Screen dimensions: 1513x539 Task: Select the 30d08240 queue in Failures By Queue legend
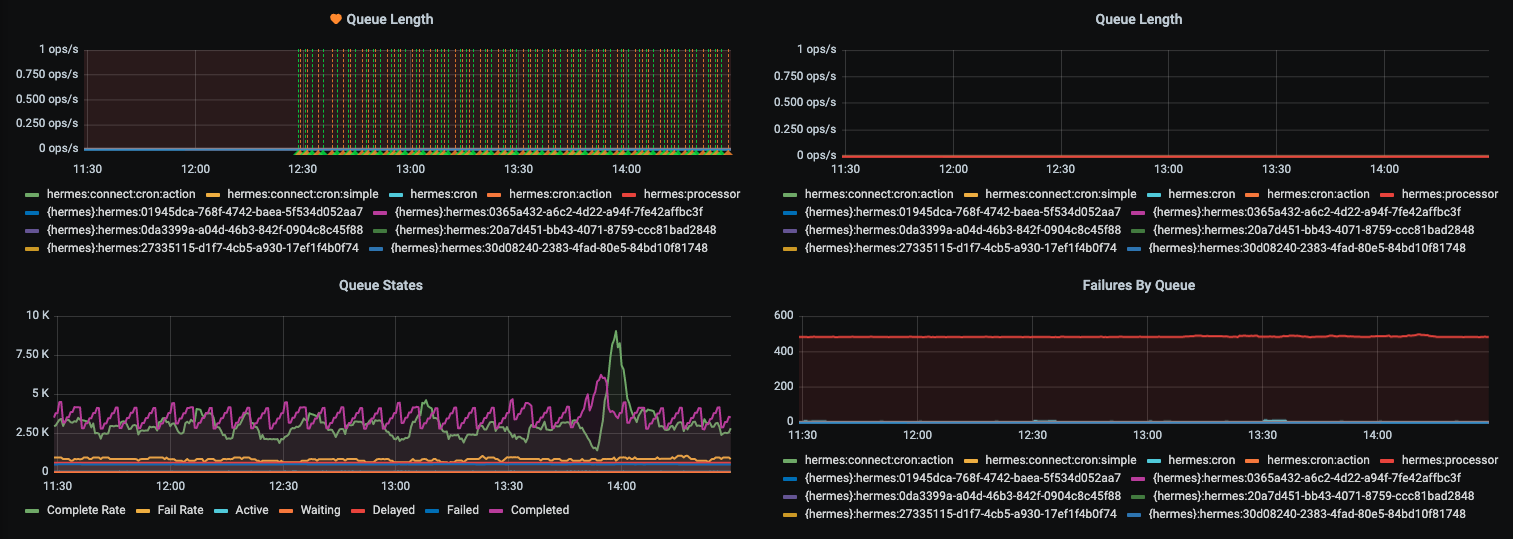click(x=1307, y=514)
